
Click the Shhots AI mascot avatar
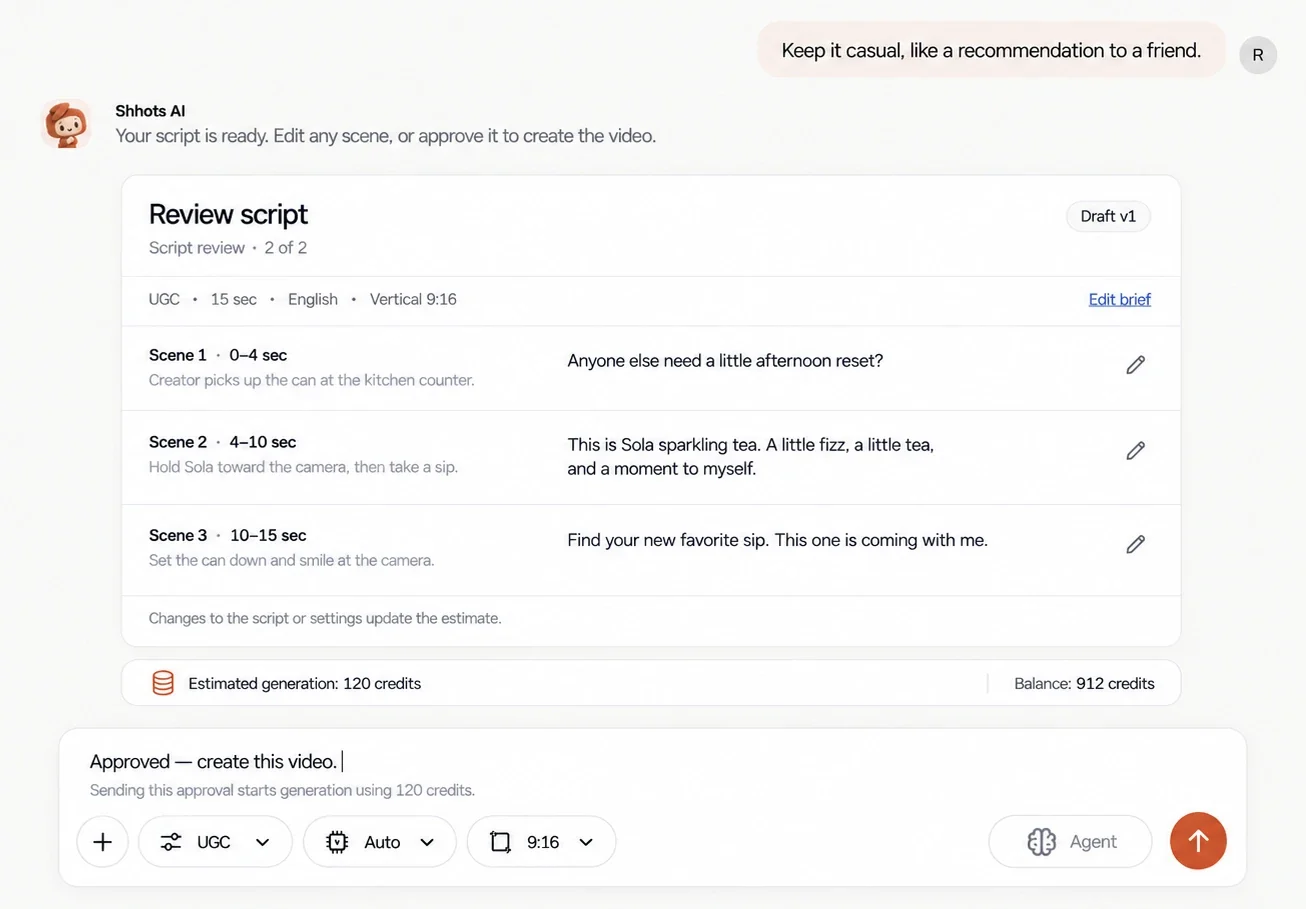click(x=66, y=124)
